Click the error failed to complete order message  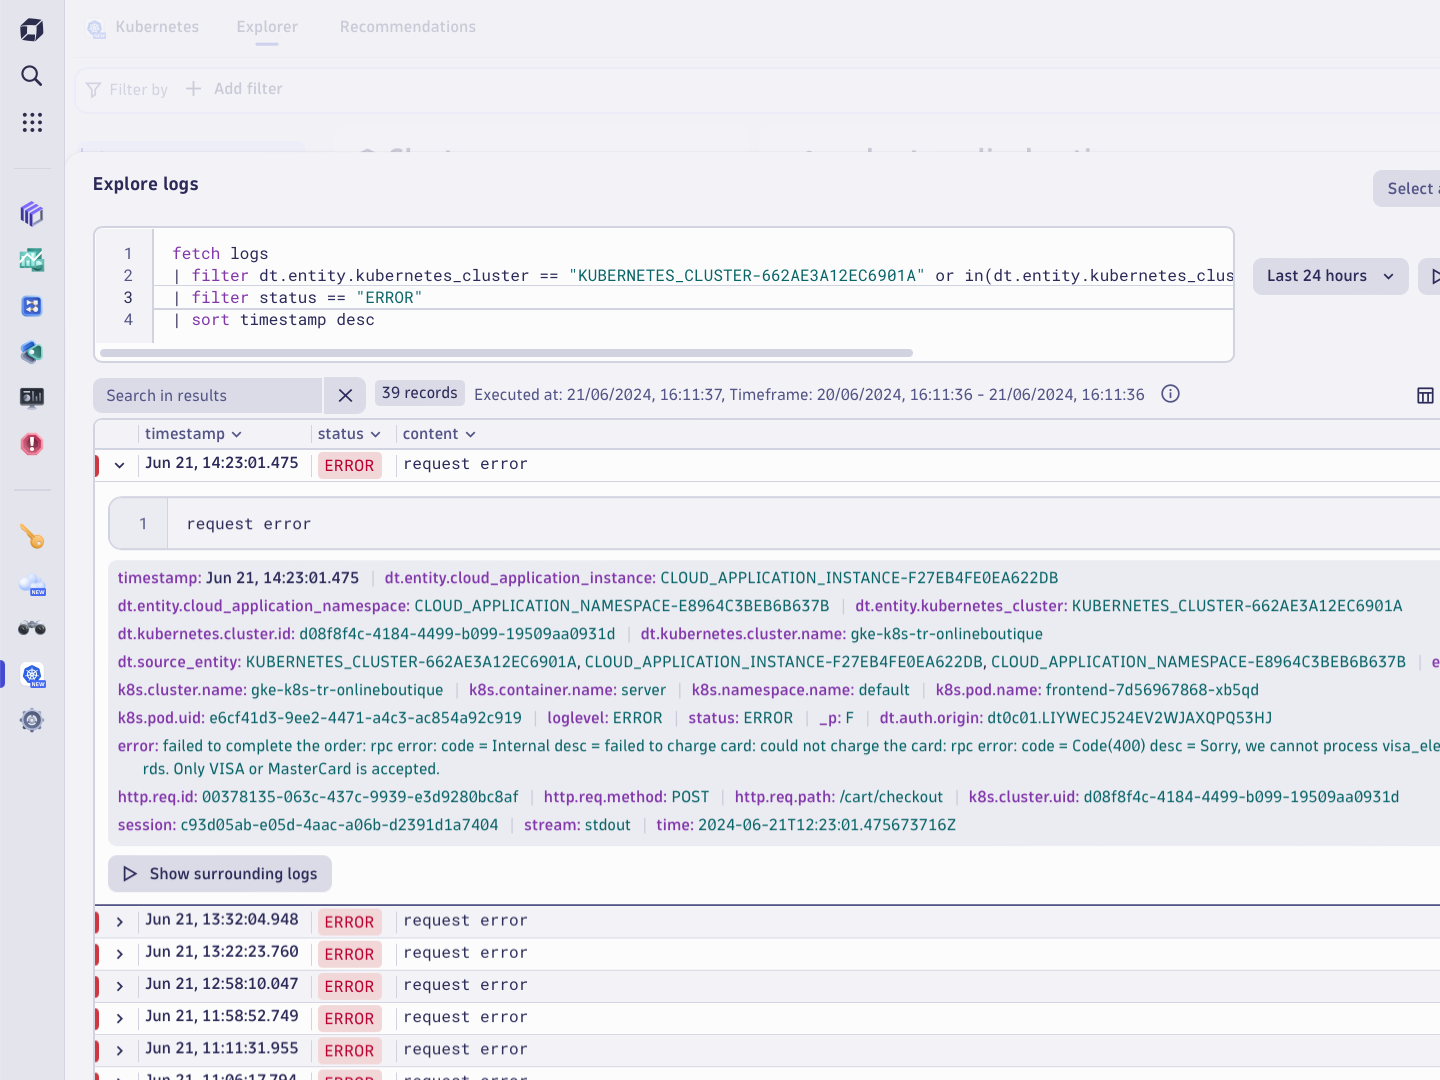pos(779,757)
